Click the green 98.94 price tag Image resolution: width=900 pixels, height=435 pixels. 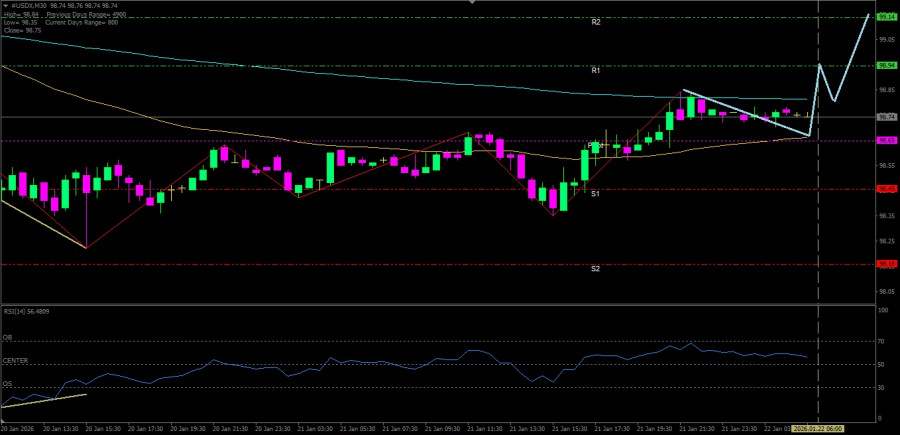point(887,65)
